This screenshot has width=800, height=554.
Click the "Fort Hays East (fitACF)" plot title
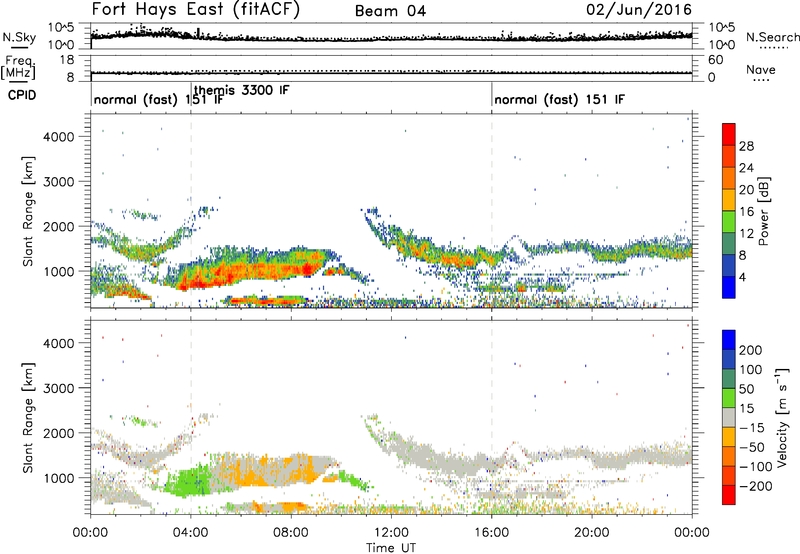[195, 10]
